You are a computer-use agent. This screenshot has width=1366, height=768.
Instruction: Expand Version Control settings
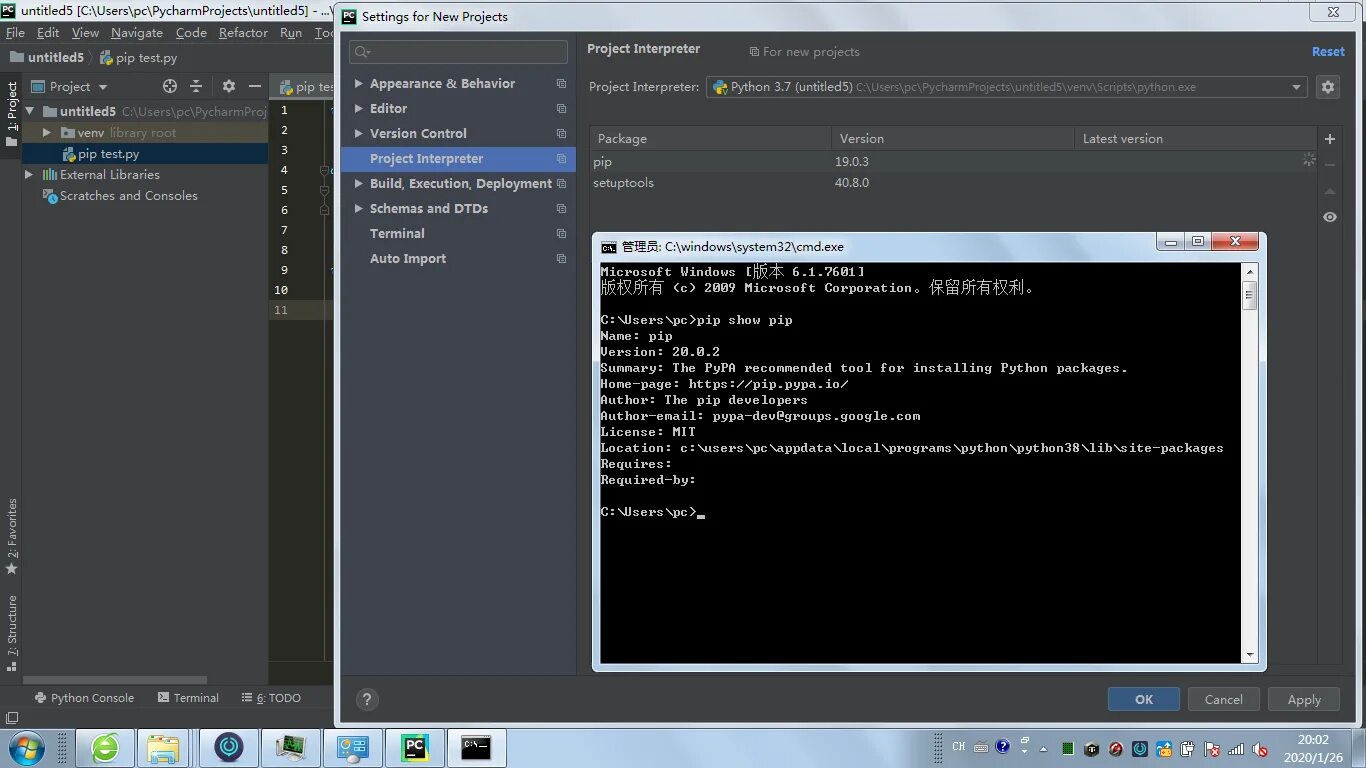pyautogui.click(x=359, y=134)
